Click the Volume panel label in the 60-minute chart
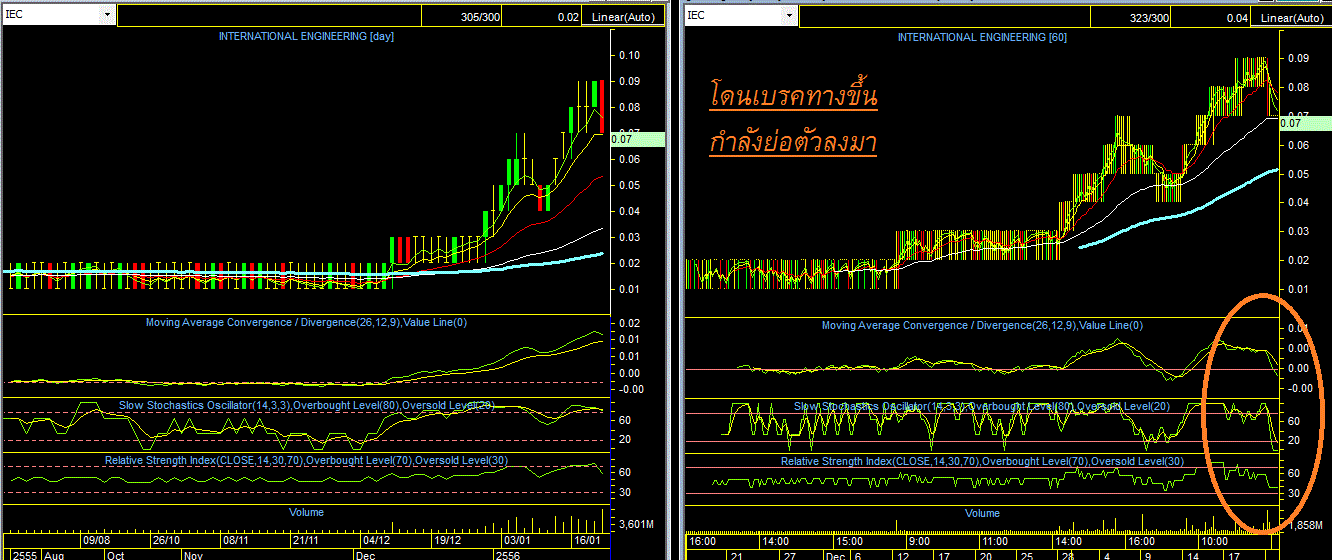 pos(982,513)
